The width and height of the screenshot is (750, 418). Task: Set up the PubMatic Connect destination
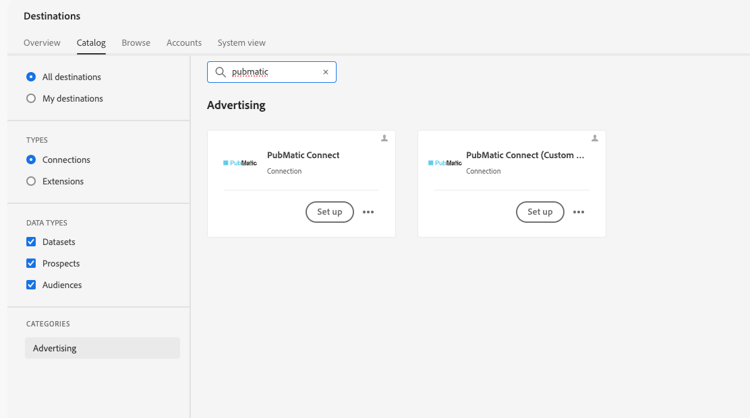(329, 212)
